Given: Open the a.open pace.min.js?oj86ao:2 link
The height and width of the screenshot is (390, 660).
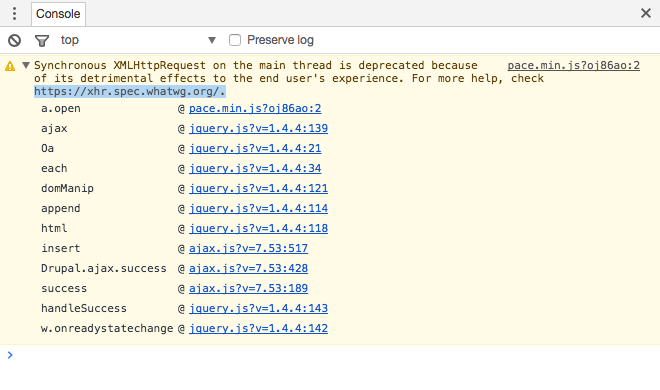Looking at the screenshot, I should pyautogui.click(x=255, y=109).
